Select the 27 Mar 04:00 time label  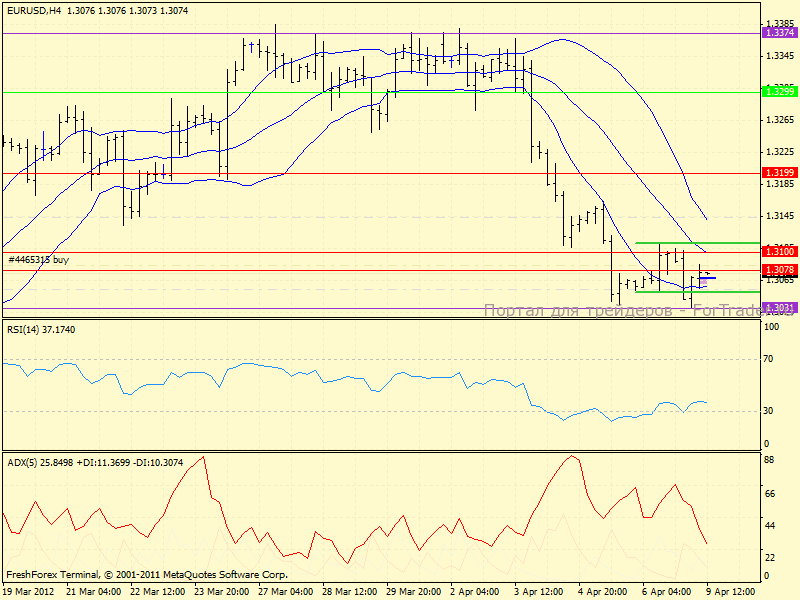(x=288, y=592)
